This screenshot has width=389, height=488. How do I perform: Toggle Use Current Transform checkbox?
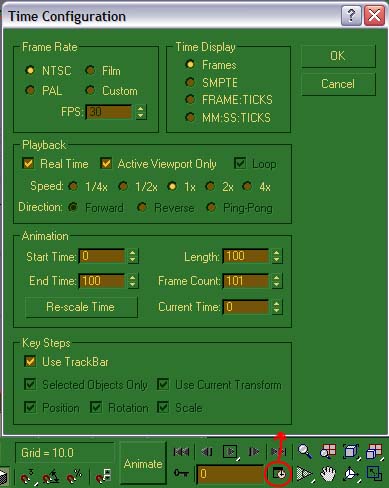(x=163, y=384)
